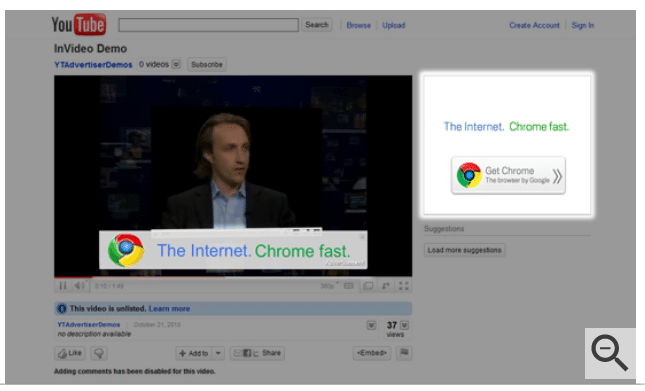Open the YTAdvertiserDemos link in the description box
Image resolution: width=645 pixels, height=391 pixels.
[x=89, y=324]
